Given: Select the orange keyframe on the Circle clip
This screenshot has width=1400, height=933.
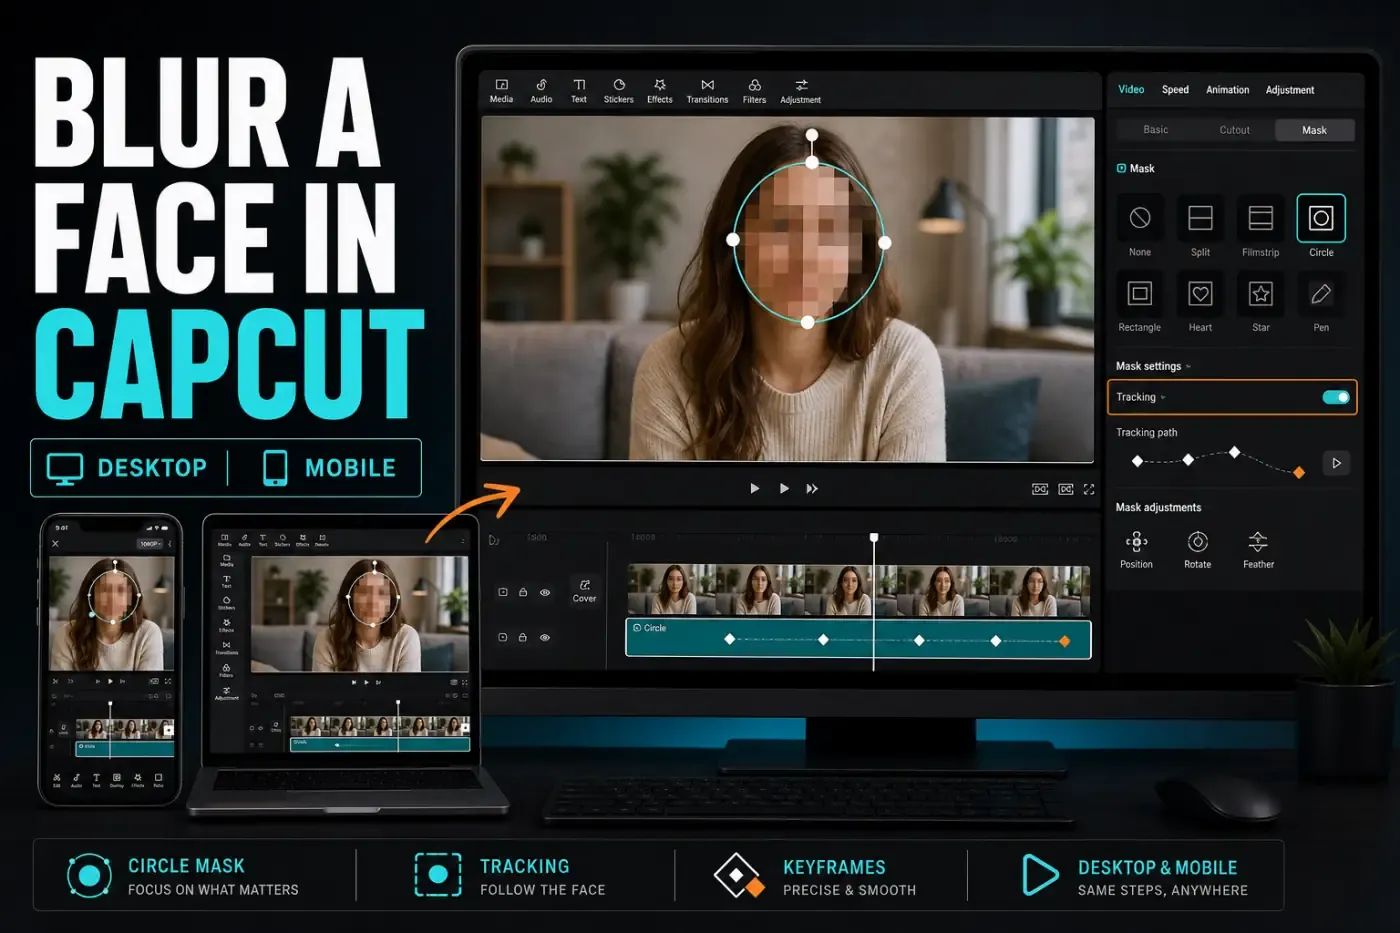Looking at the screenshot, I should (1065, 641).
